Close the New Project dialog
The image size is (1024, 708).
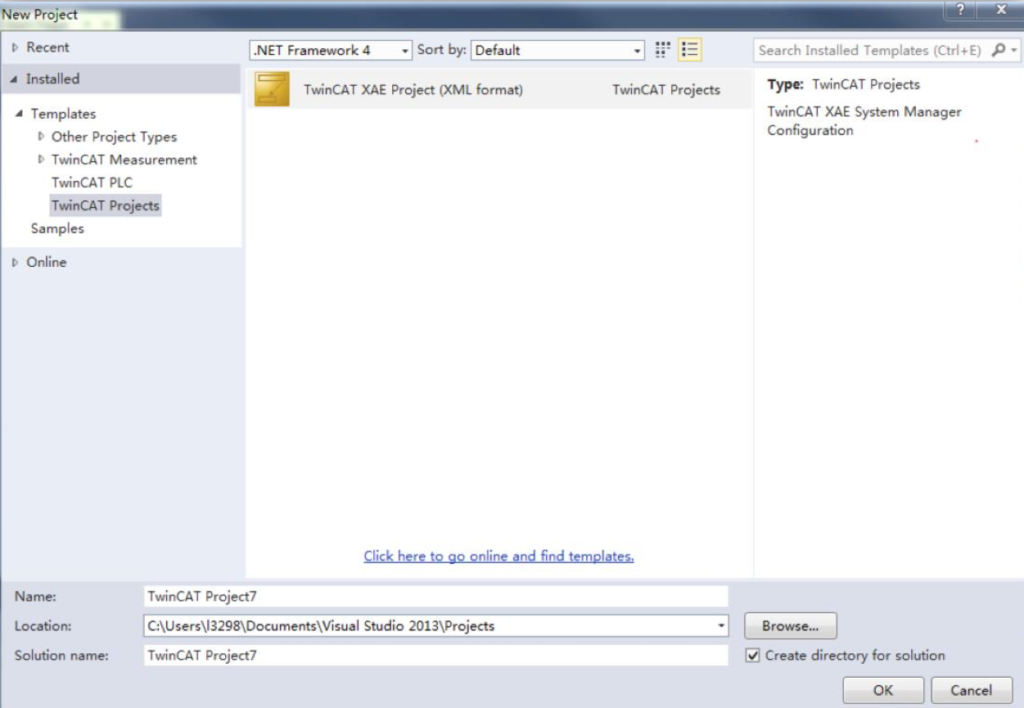1001,10
